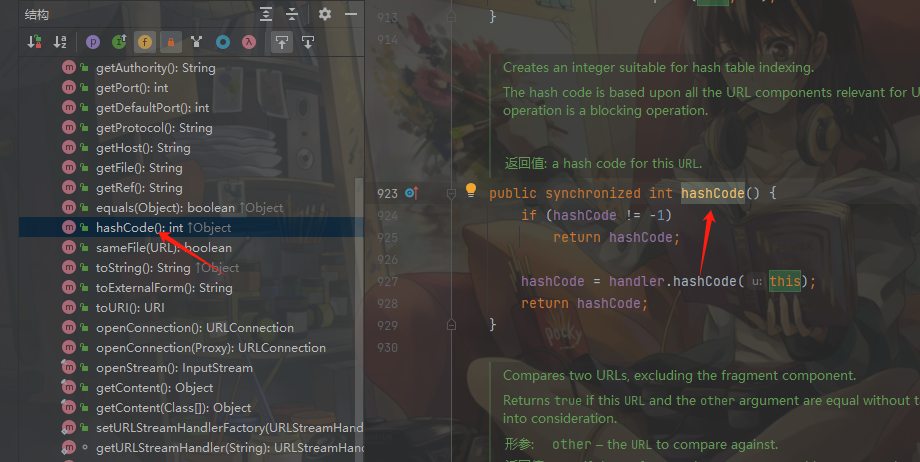Screen dimensions: 920x462
Task: Sort structure by visibility
Action: [x=34, y=42]
